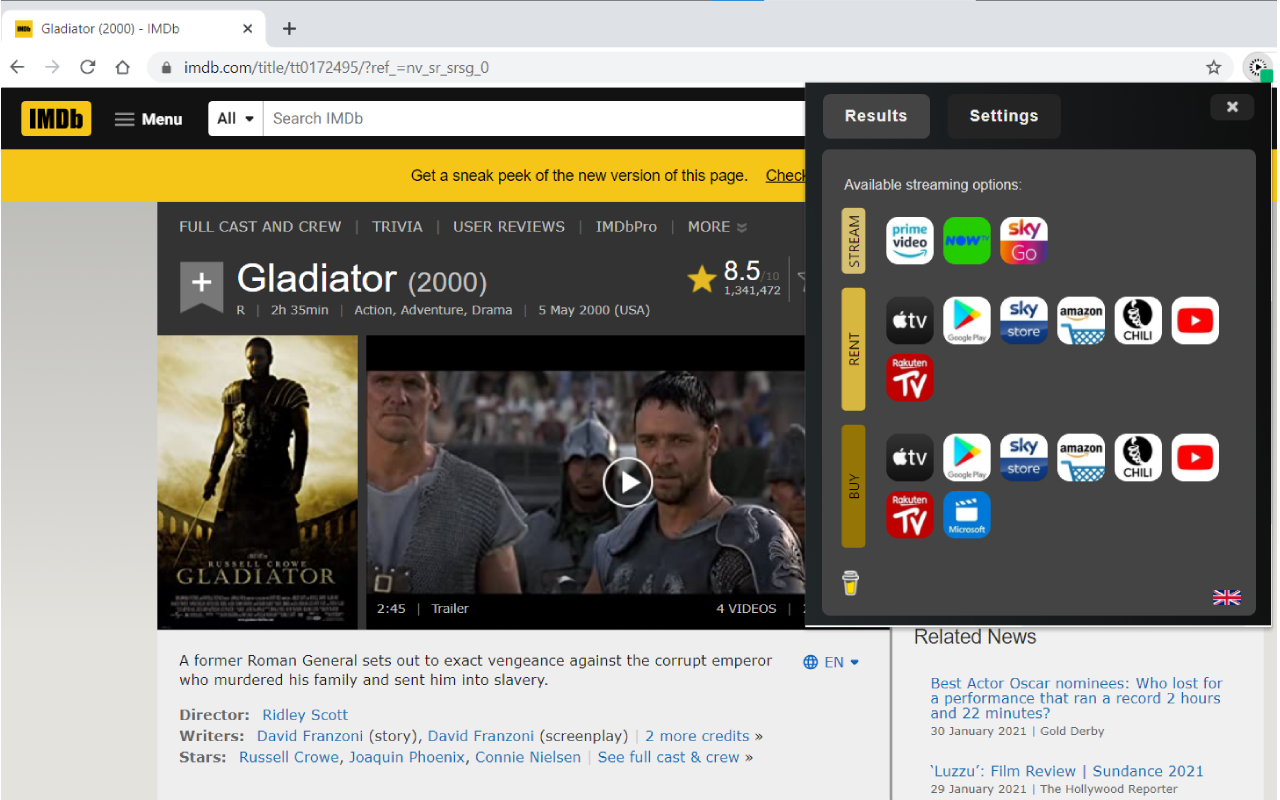Open director Ridley Scott's page

[305, 715]
